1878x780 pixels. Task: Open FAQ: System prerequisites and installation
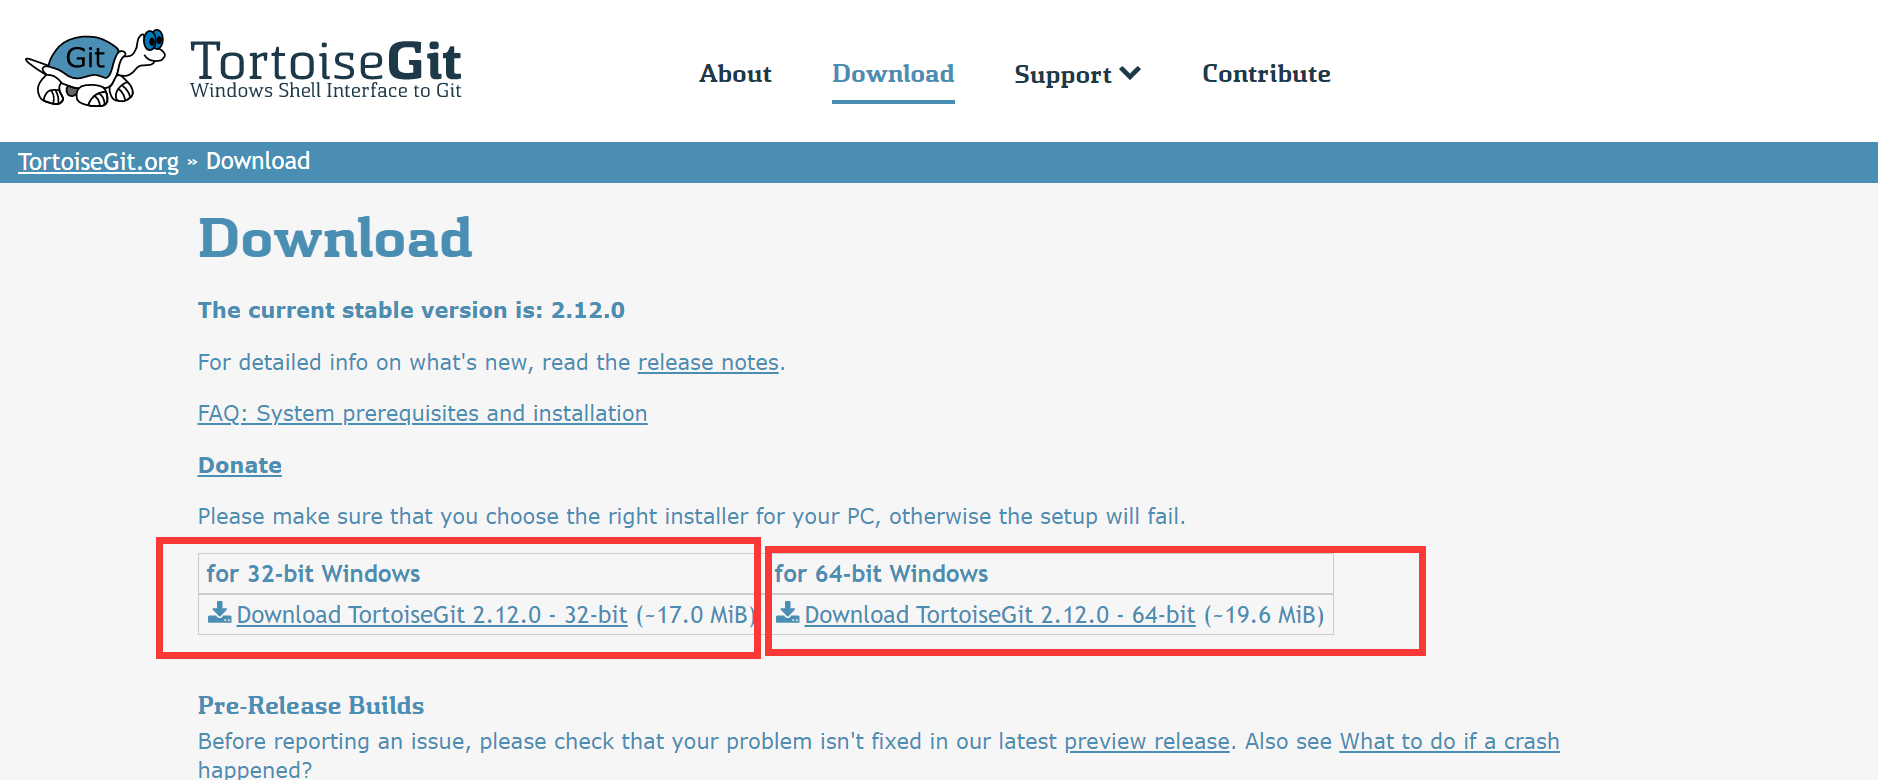click(422, 413)
